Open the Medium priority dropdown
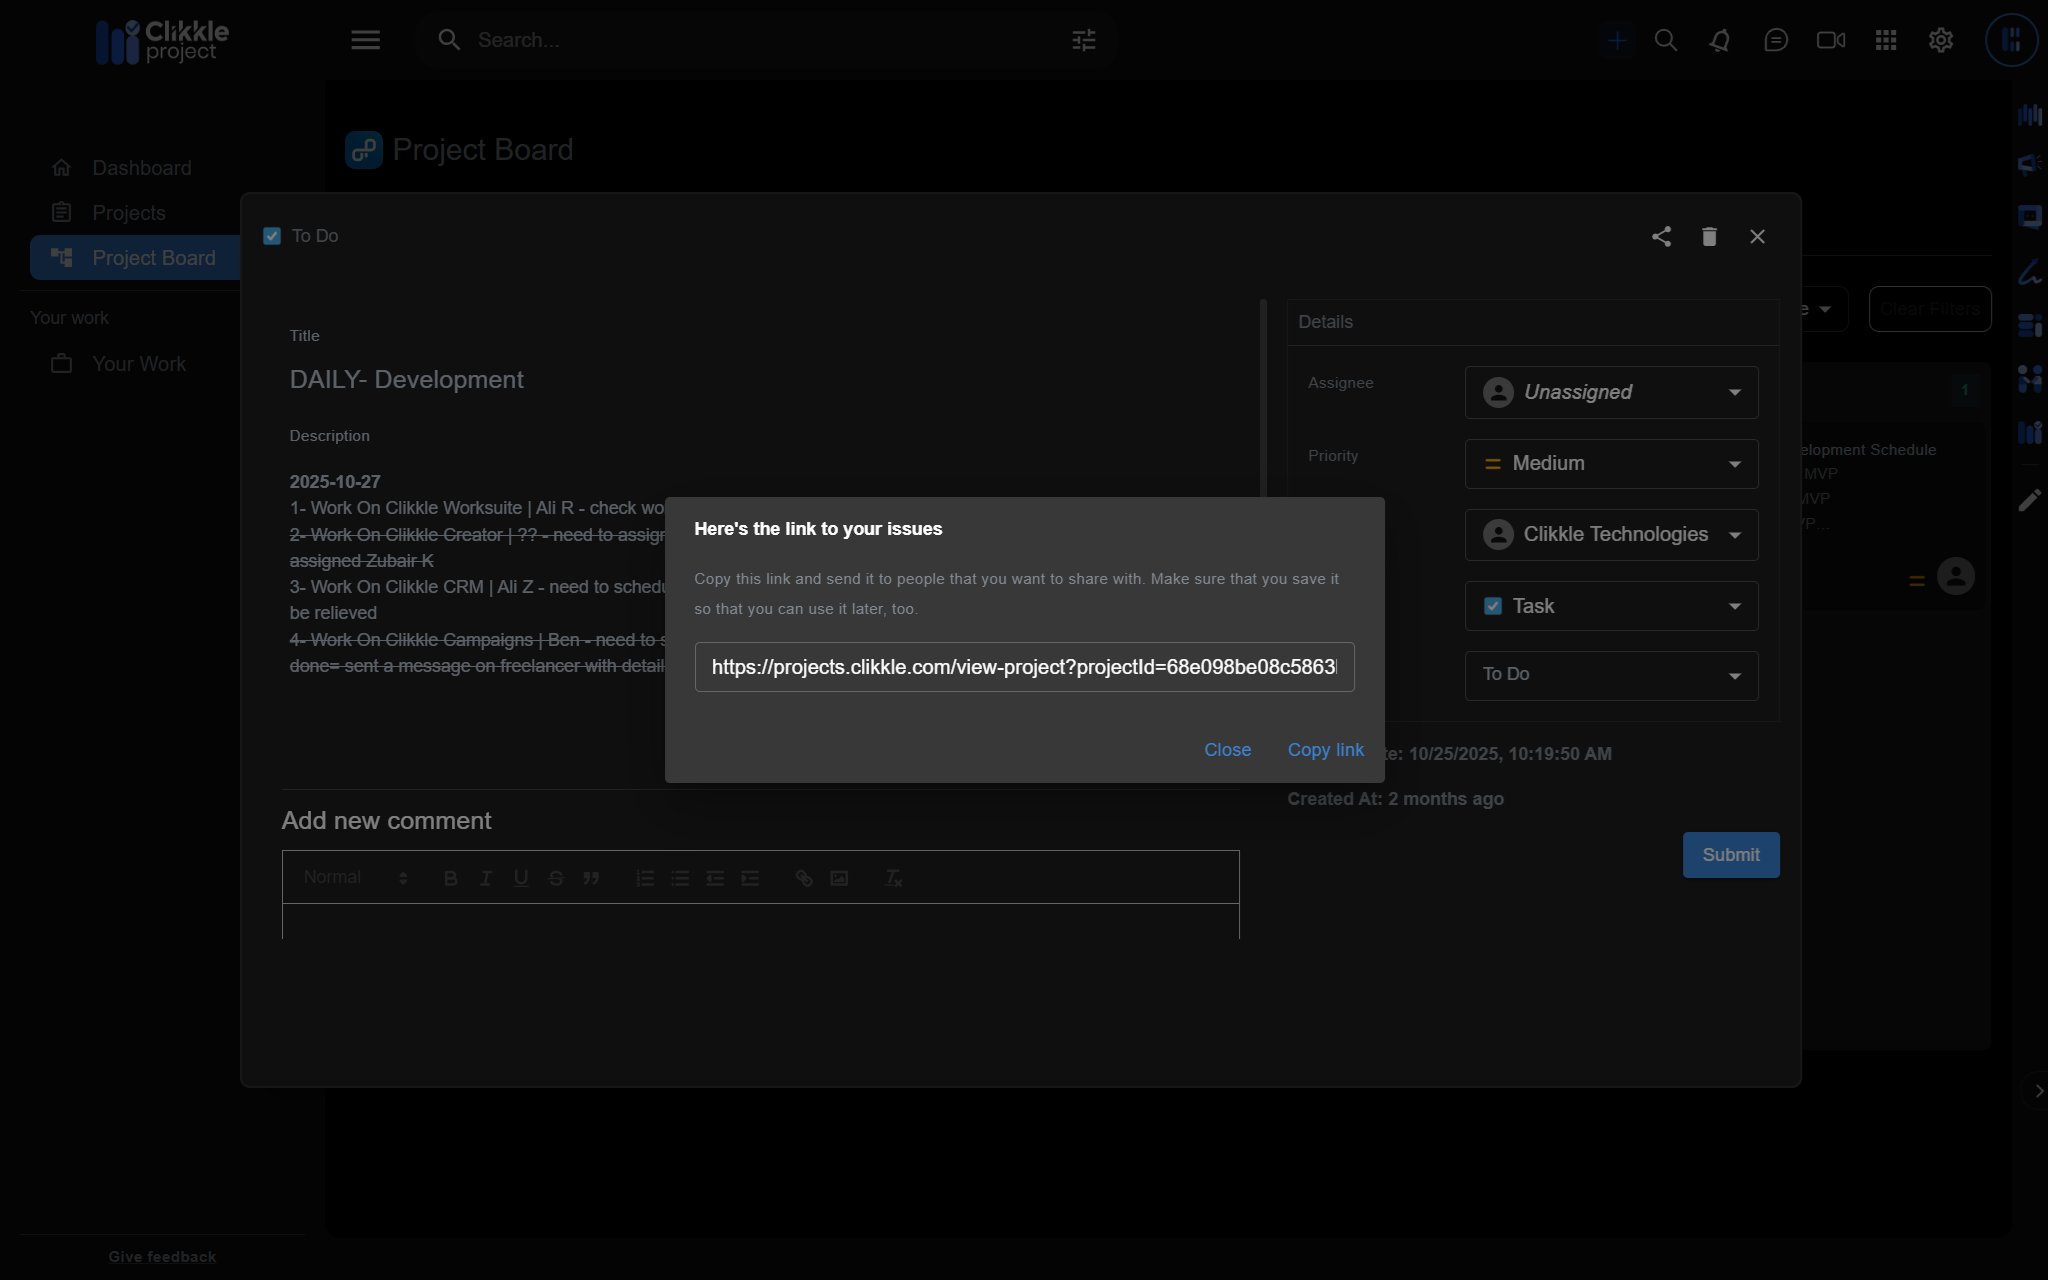Image resolution: width=2048 pixels, height=1280 pixels. [1611, 464]
